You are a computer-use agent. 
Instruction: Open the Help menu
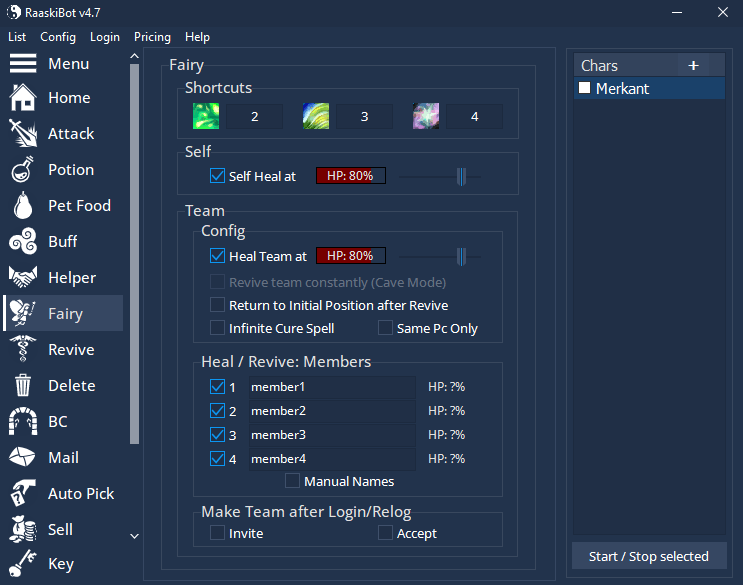tap(197, 37)
